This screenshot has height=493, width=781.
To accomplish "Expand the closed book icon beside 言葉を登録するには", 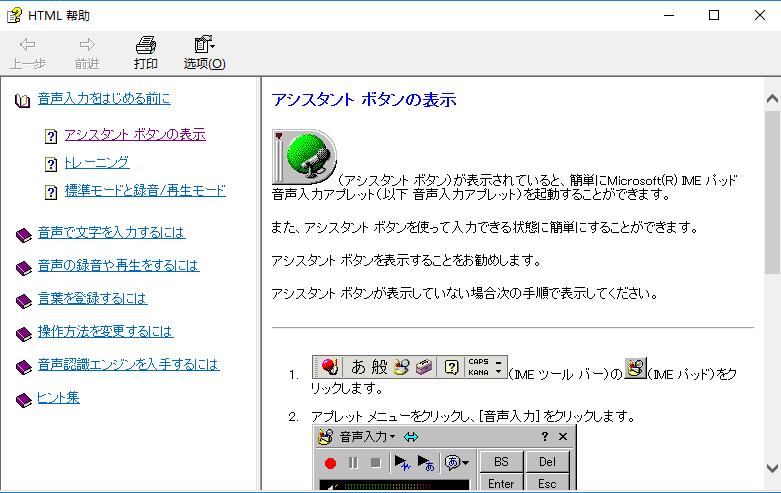I will (23, 301).
